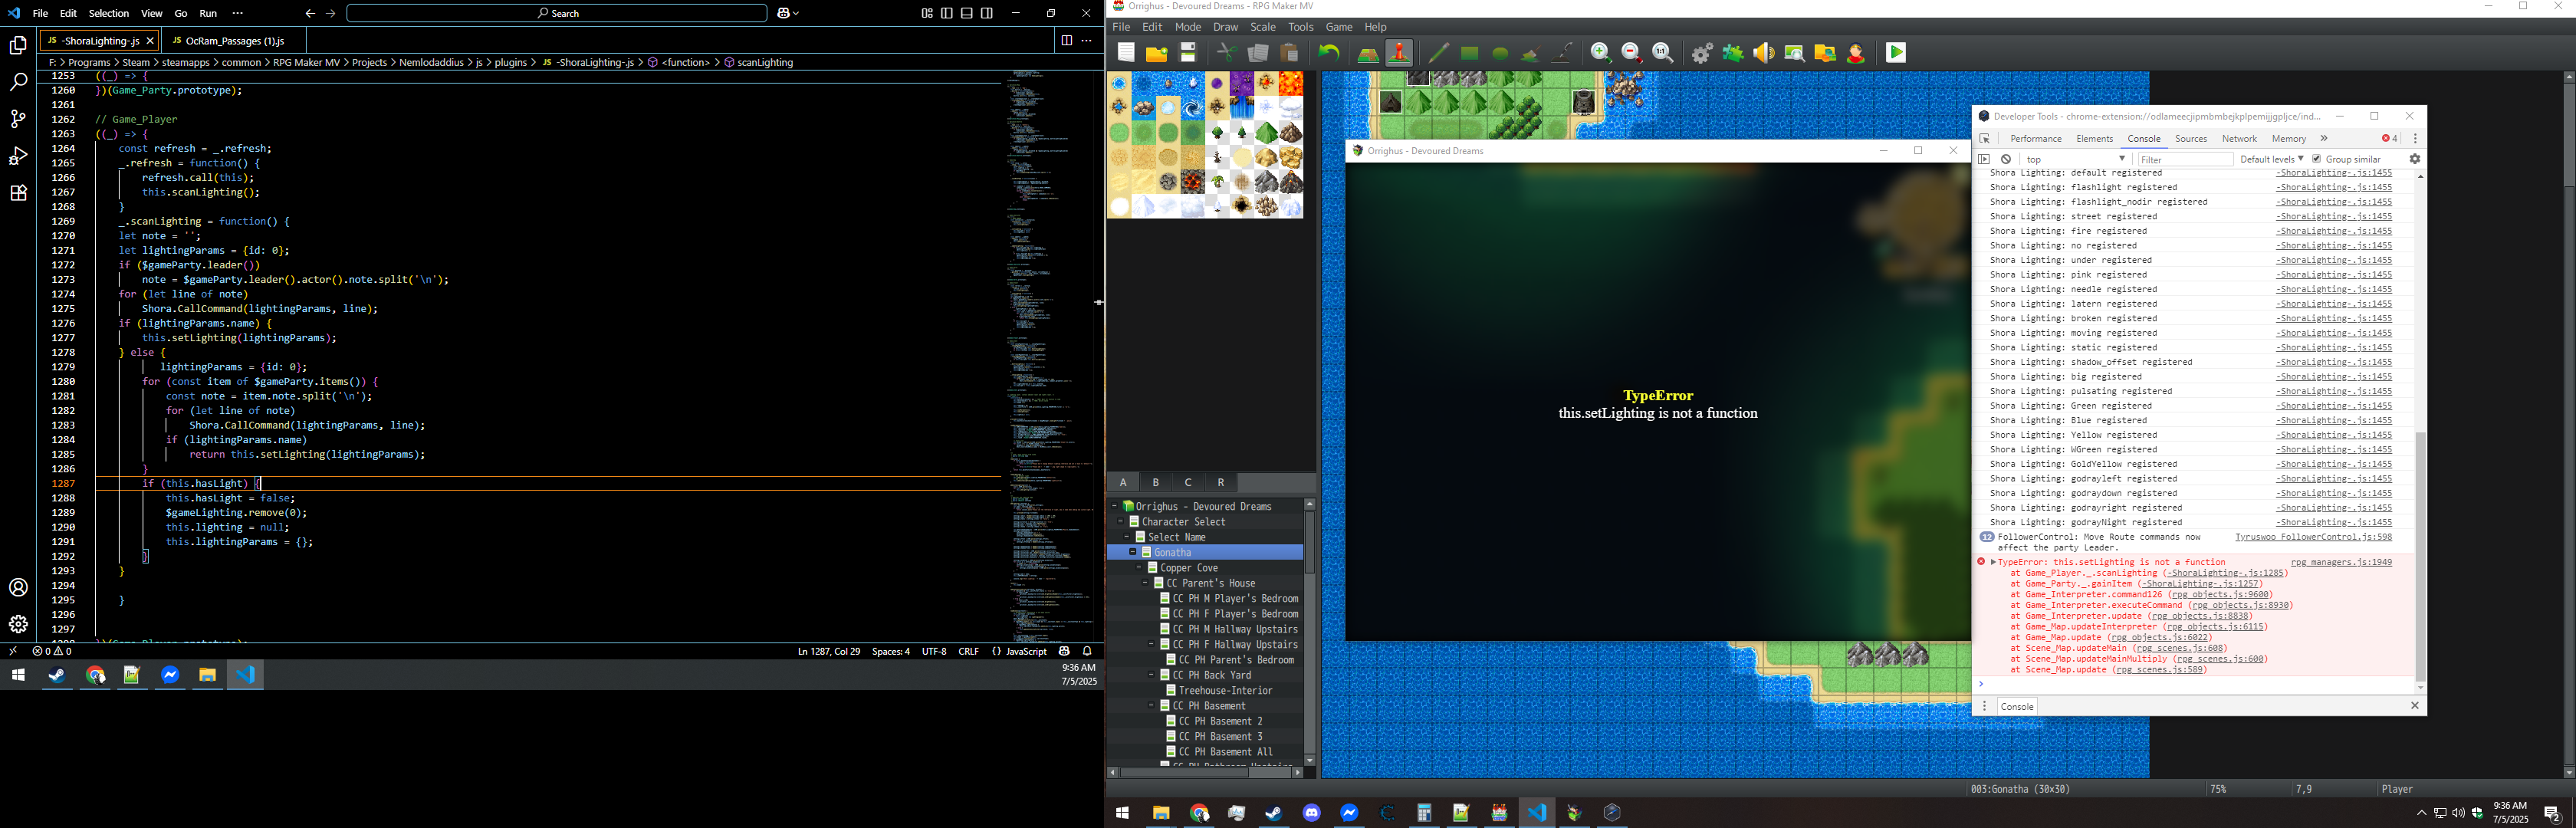Click Zoom Out magnifier icon
2576x828 pixels.
click(x=1632, y=53)
